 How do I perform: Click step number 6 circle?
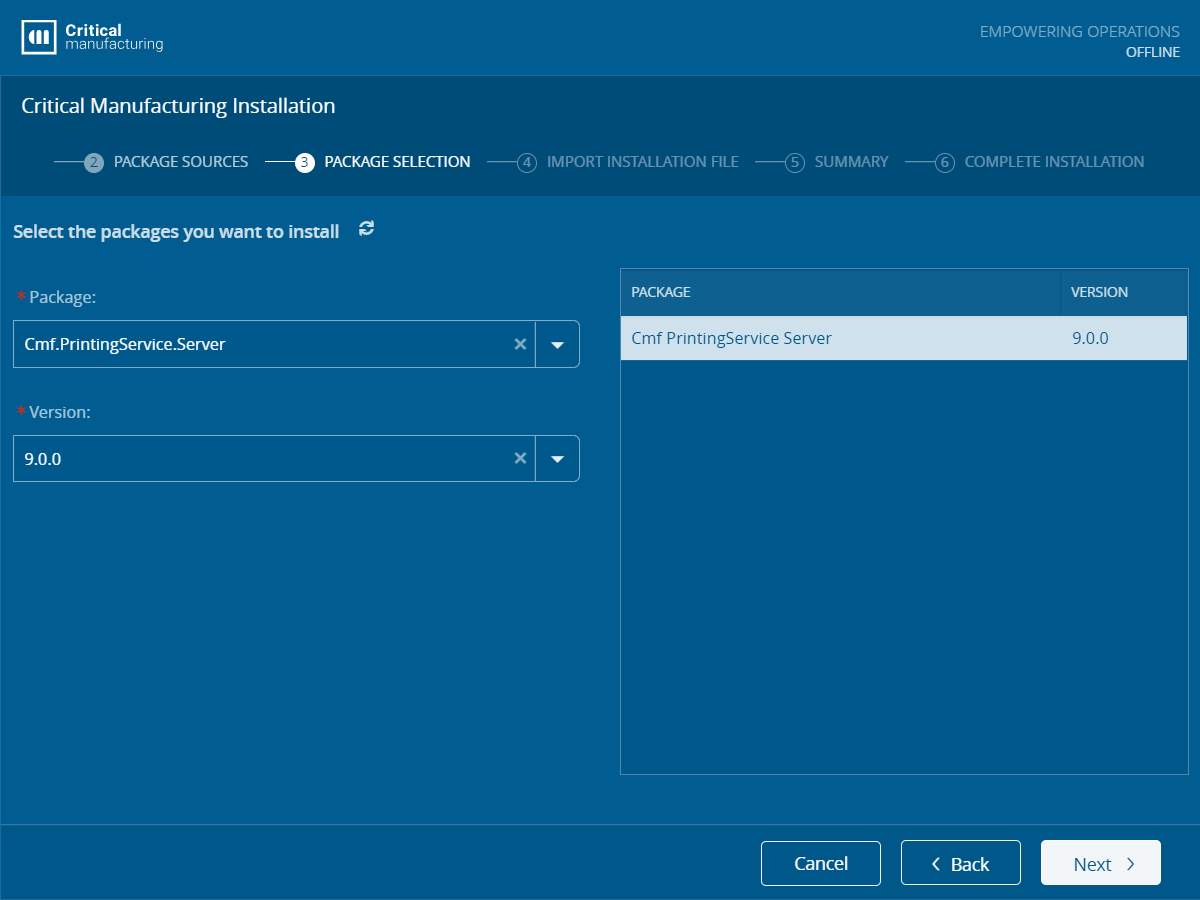pyautogui.click(x=945, y=163)
